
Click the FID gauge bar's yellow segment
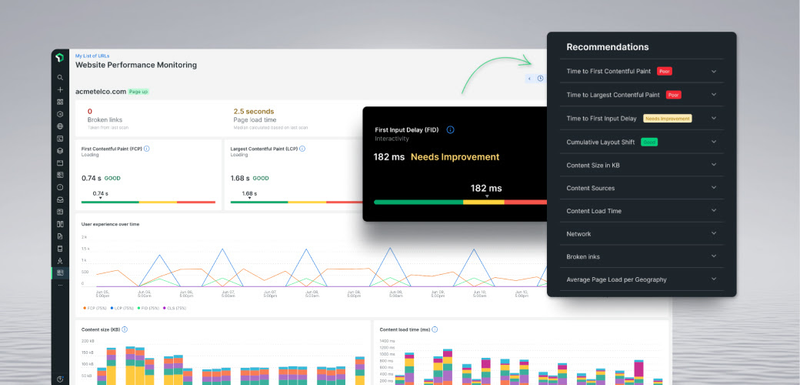[484, 202]
